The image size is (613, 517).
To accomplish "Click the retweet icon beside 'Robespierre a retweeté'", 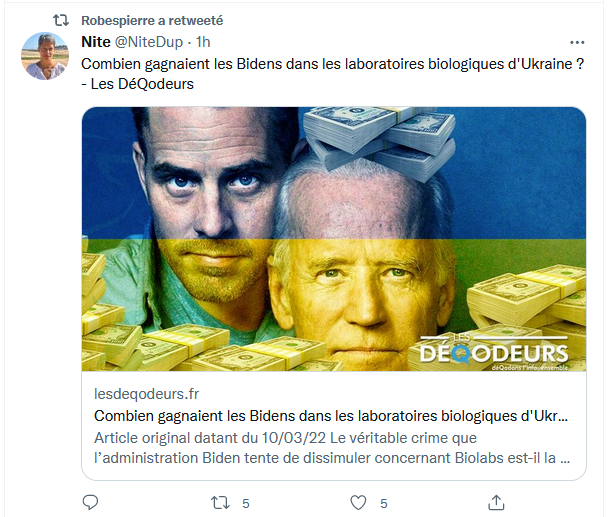I will pyautogui.click(x=61, y=20).
